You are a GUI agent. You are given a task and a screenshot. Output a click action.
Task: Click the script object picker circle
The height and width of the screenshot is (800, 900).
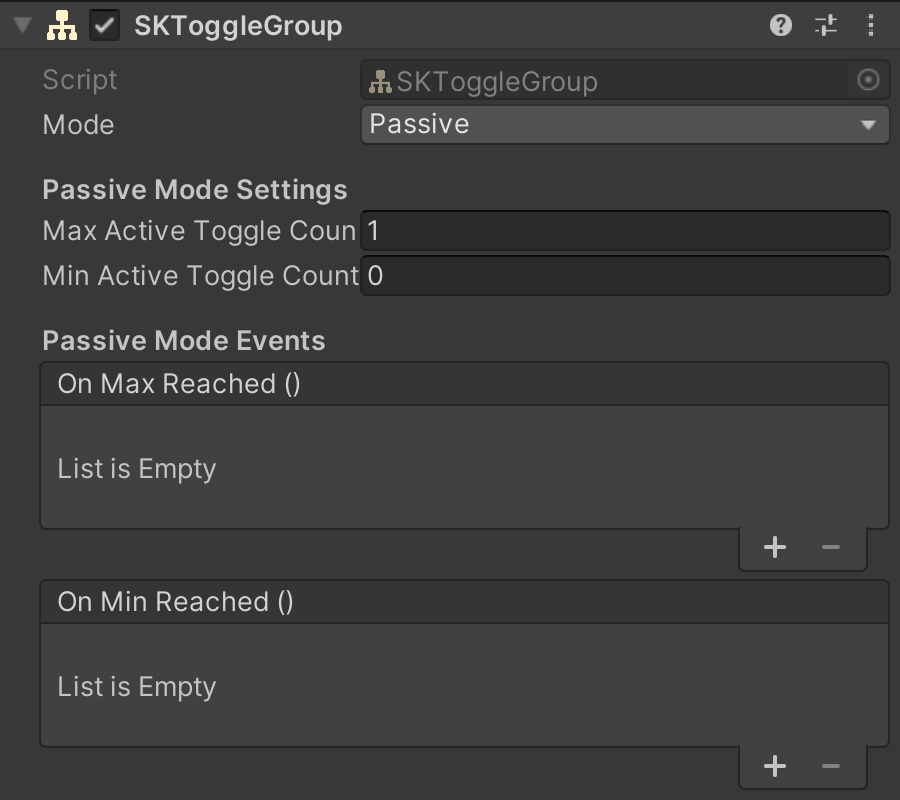click(x=868, y=80)
